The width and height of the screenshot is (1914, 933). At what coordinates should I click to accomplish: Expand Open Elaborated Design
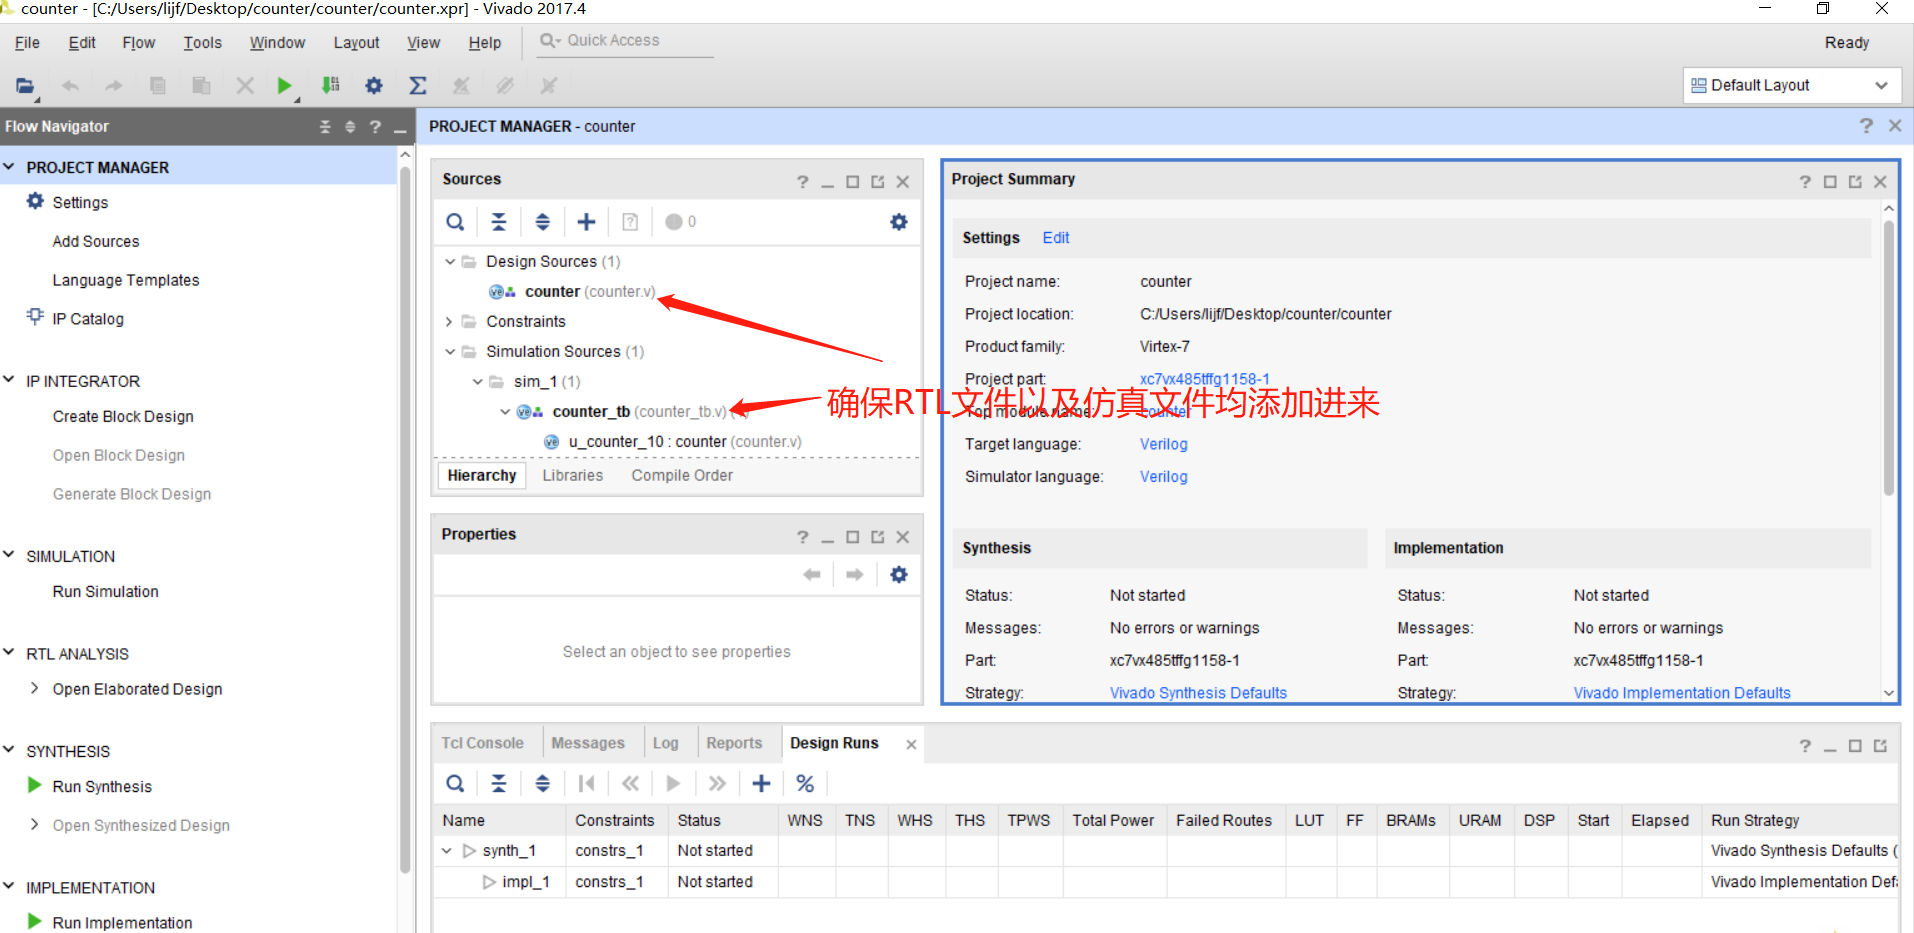[35, 688]
